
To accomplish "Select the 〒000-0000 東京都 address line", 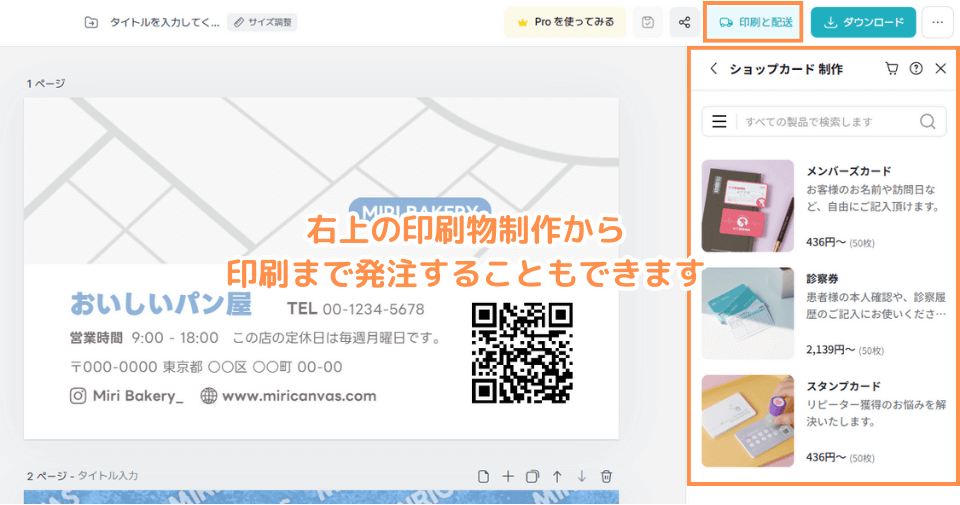I will [206, 367].
